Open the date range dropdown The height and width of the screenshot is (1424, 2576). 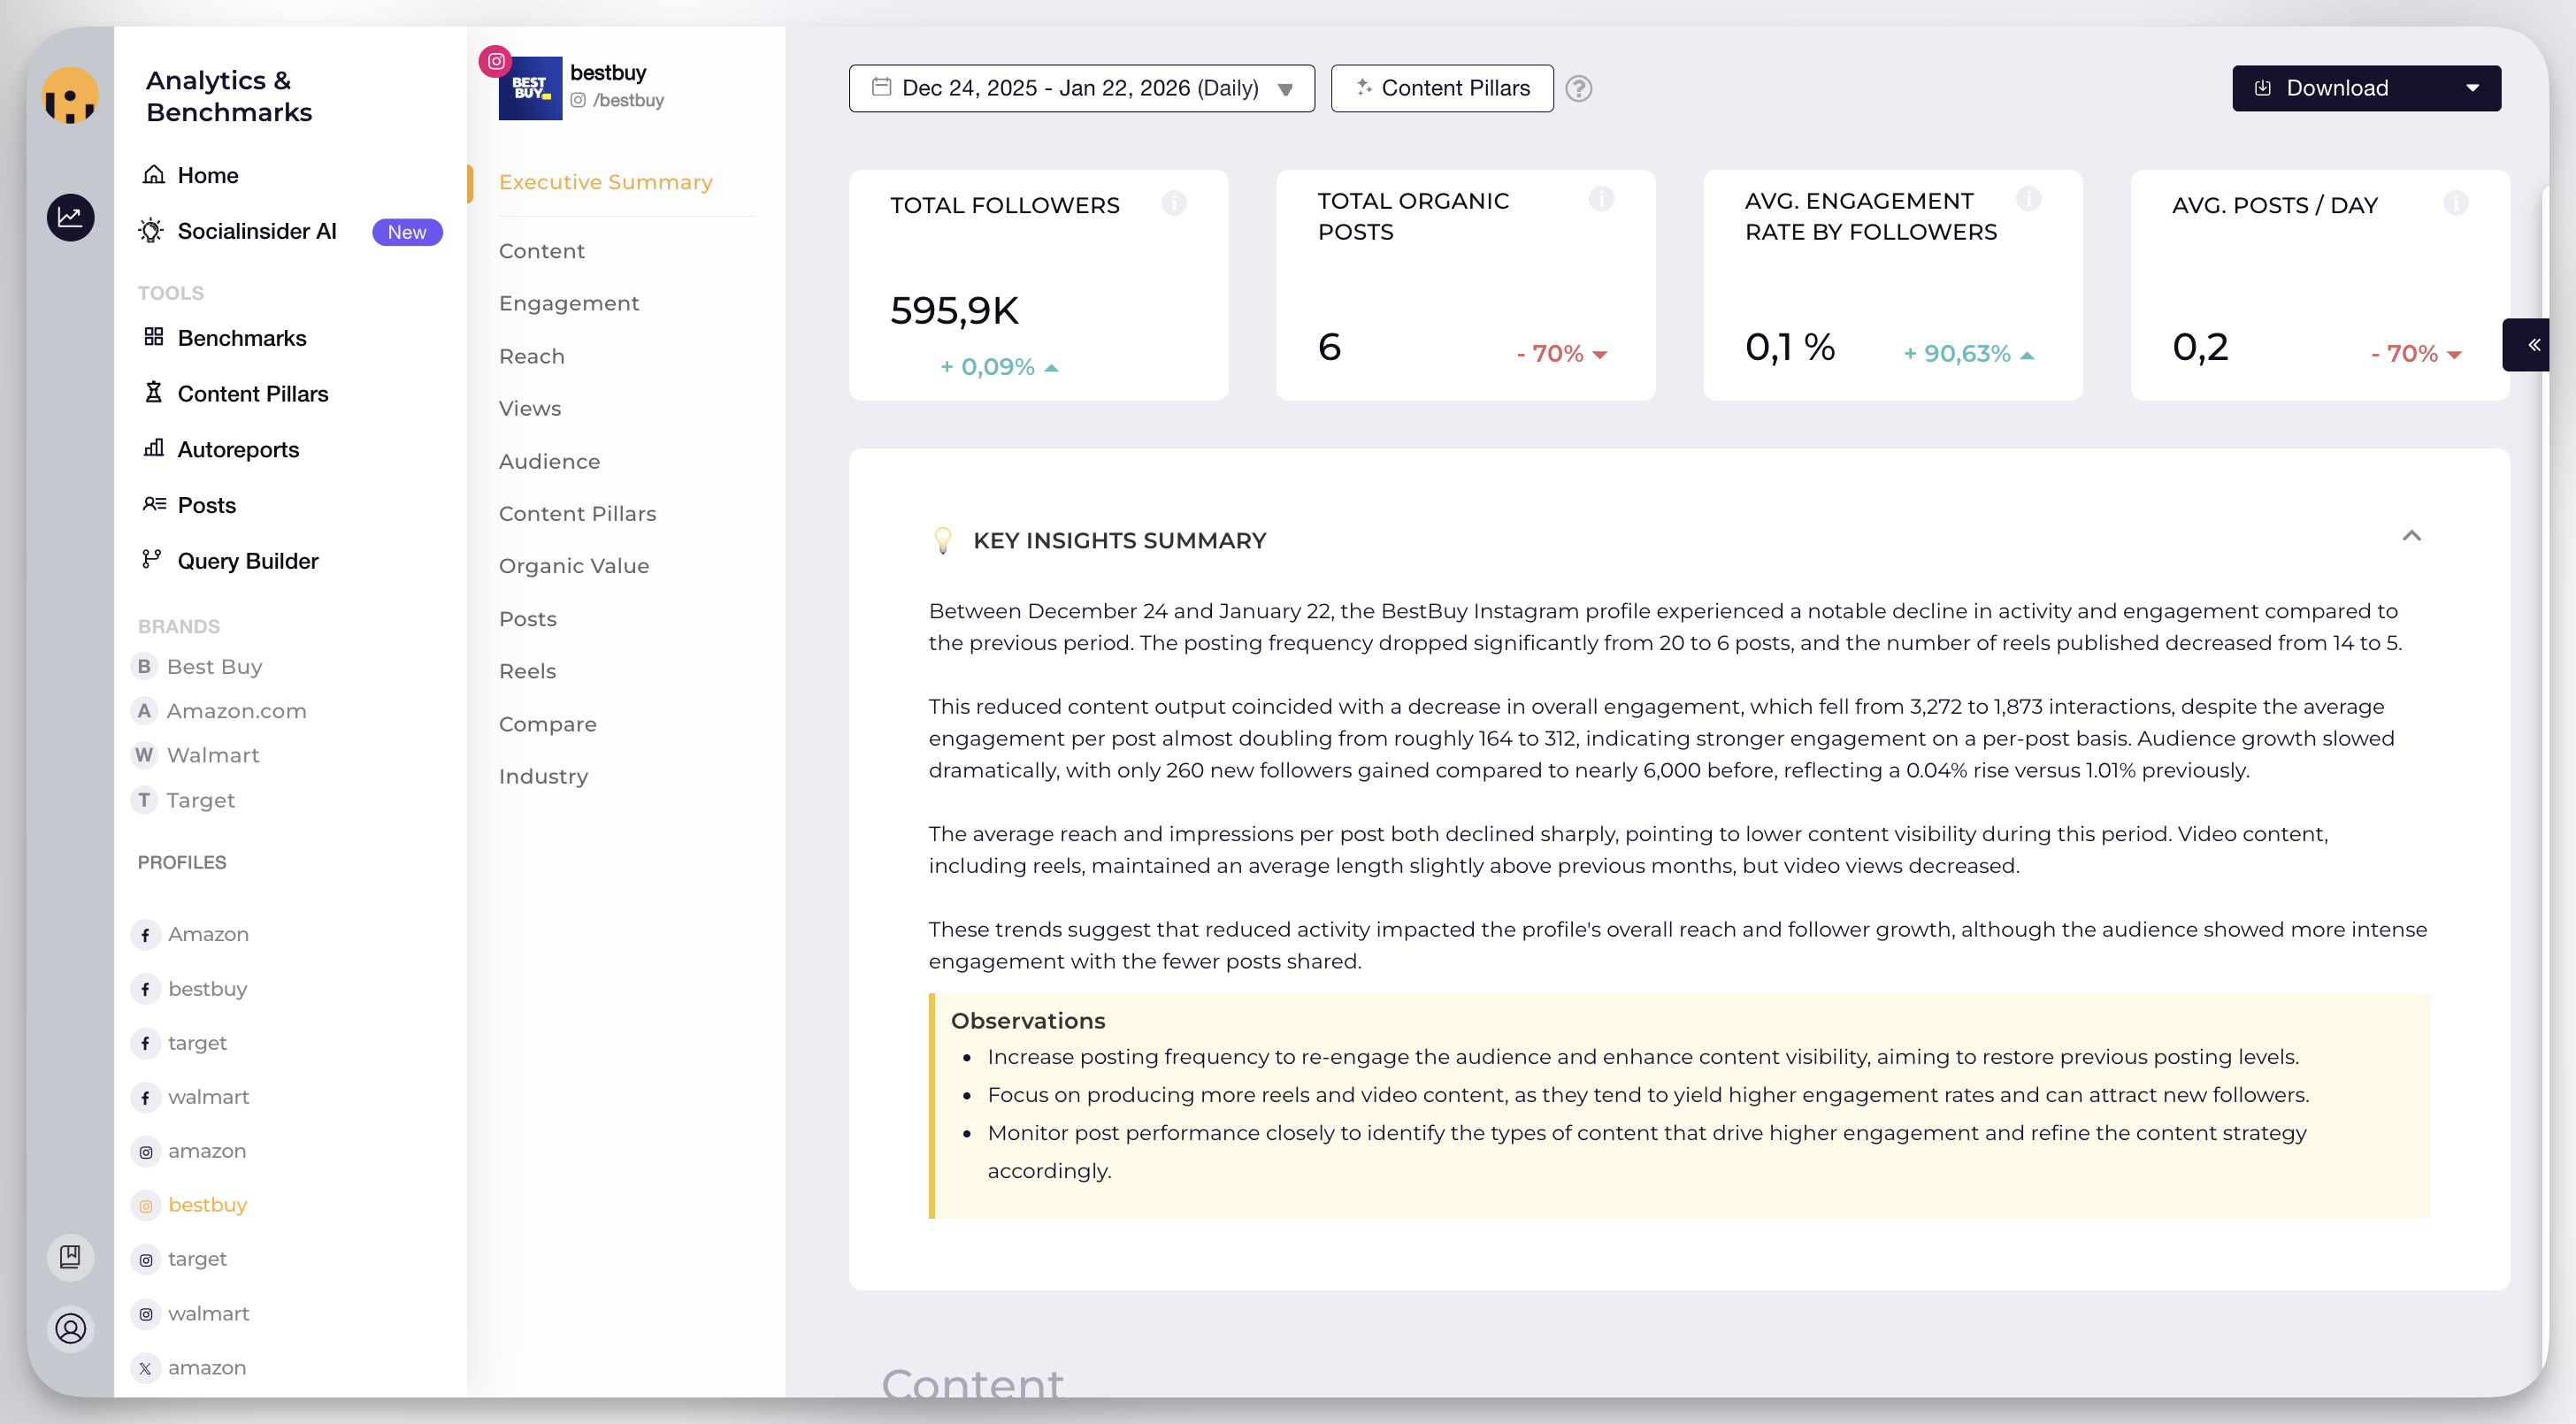click(x=1081, y=88)
